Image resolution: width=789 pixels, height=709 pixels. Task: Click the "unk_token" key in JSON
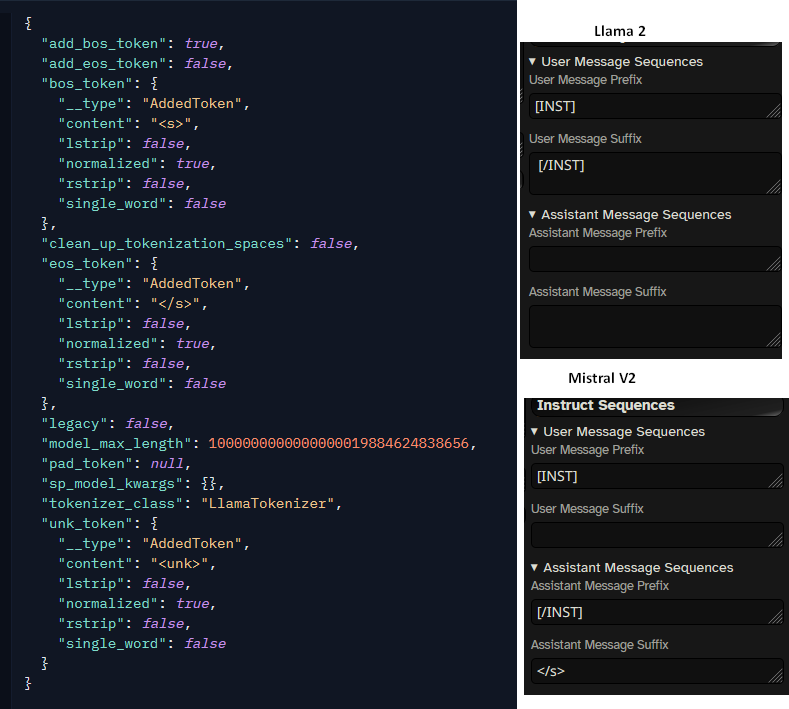(x=87, y=523)
